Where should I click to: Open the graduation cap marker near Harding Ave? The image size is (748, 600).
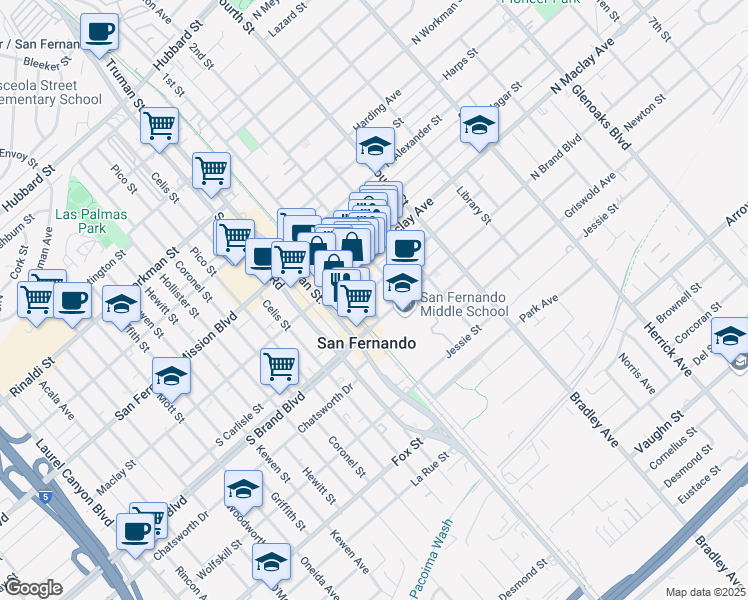coord(375,146)
